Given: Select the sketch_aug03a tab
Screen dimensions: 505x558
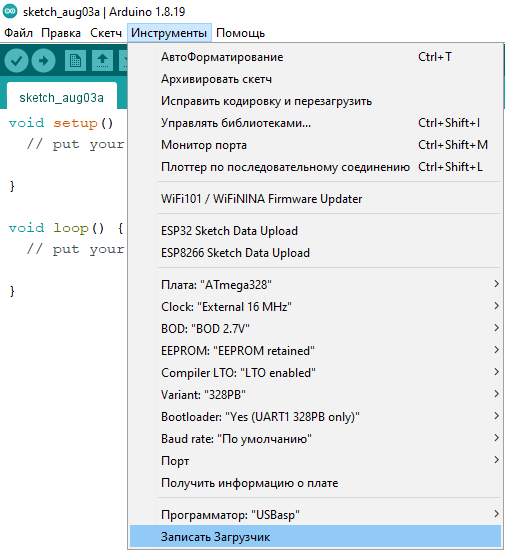Looking at the screenshot, I should 62,97.
